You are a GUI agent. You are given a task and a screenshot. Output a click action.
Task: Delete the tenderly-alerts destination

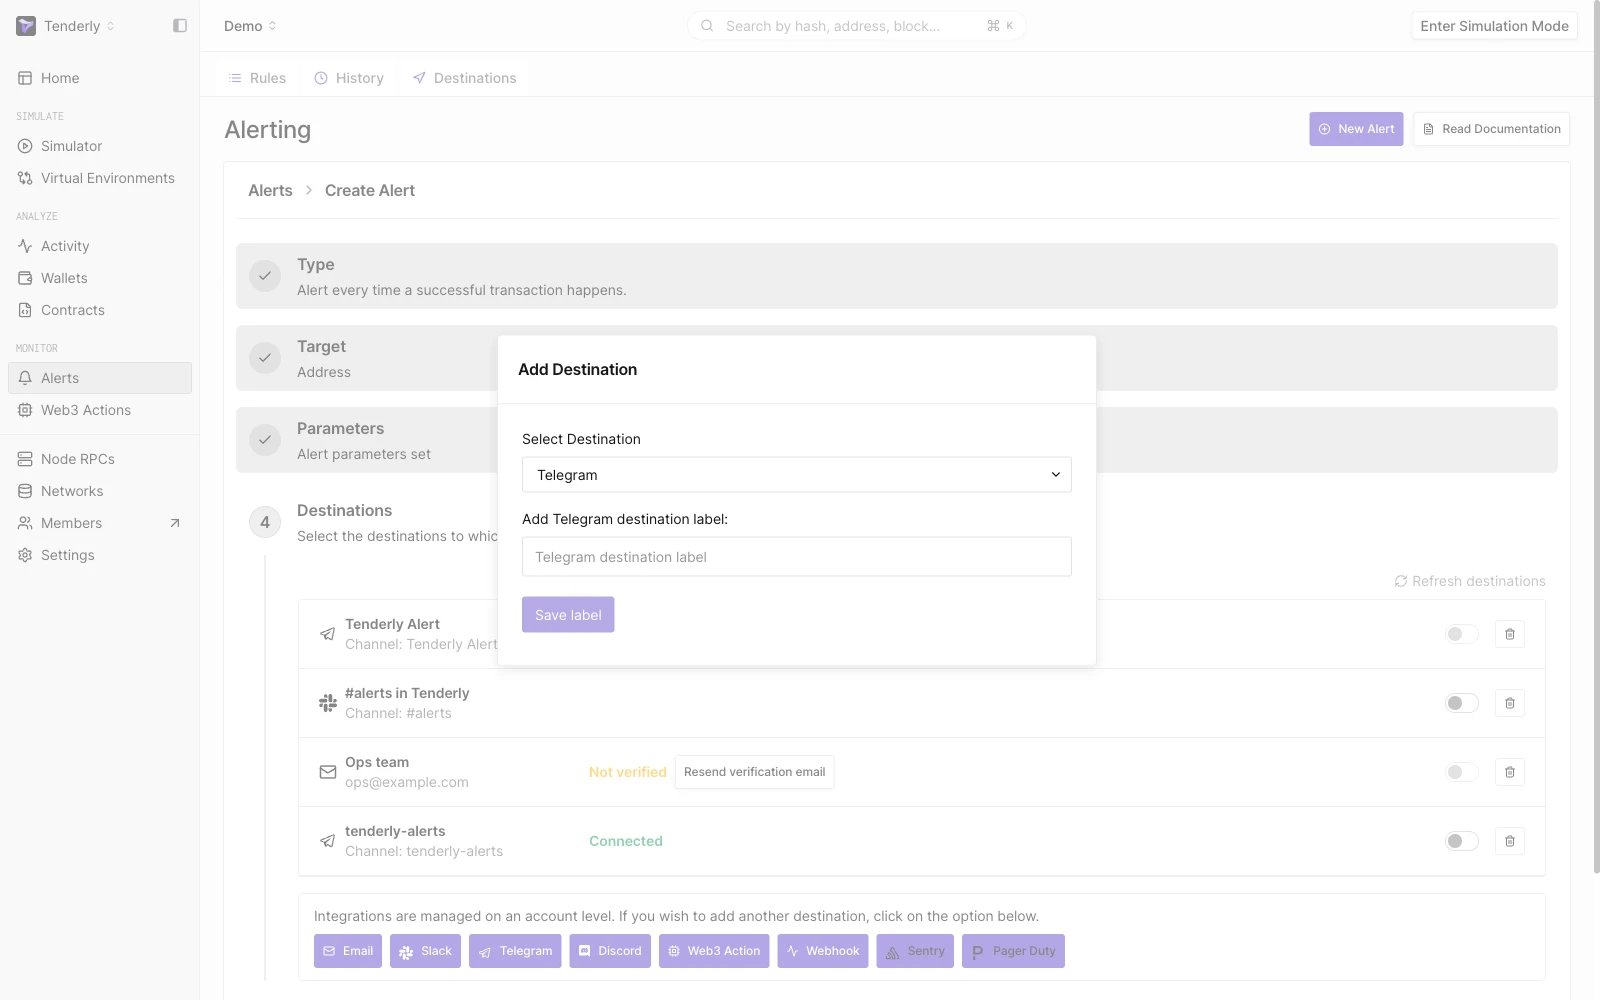click(1510, 841)
